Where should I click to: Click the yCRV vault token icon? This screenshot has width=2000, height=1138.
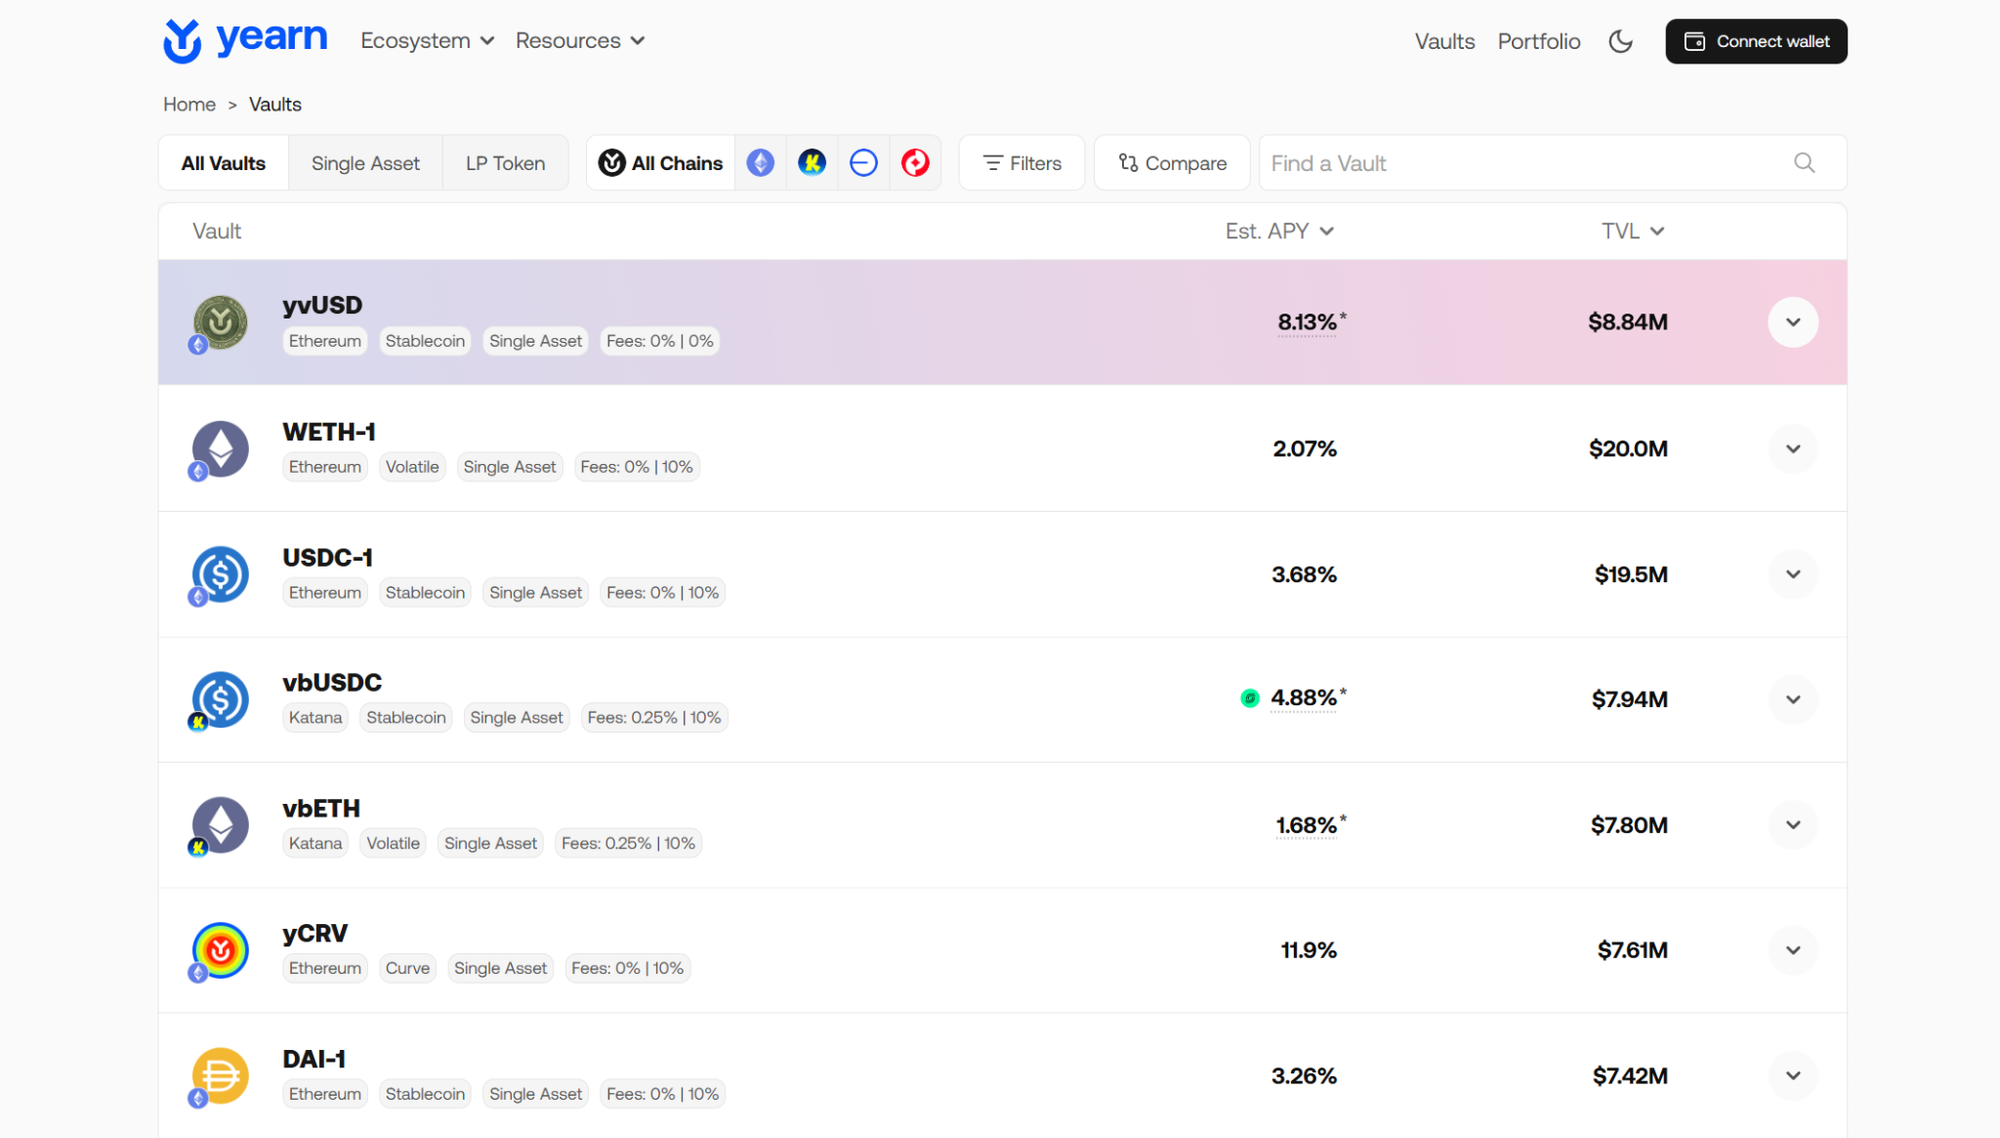(x=220, y=950)
